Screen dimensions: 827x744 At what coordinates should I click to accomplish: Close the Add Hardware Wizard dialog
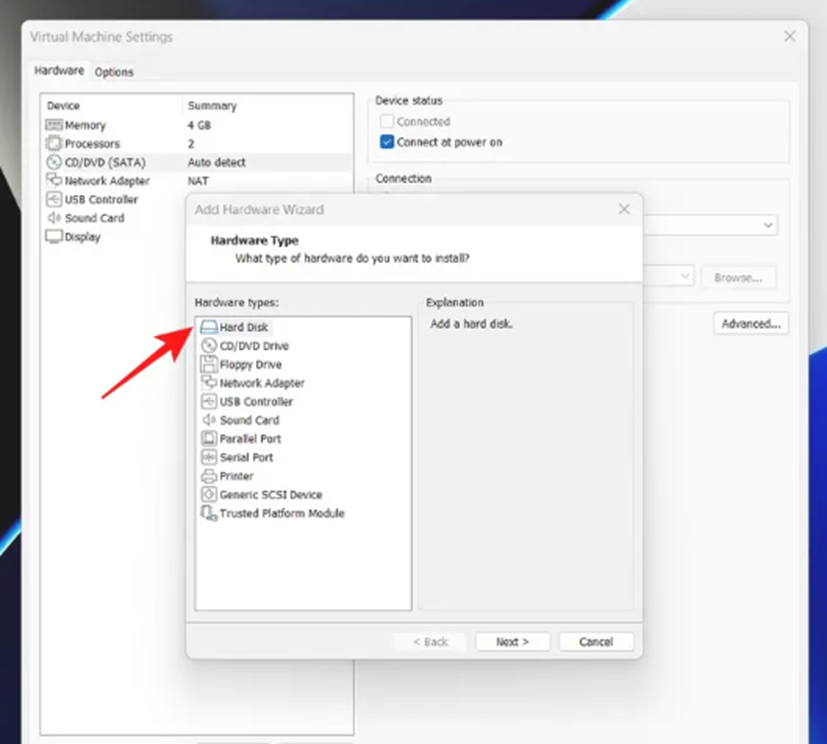coord(624,209)
